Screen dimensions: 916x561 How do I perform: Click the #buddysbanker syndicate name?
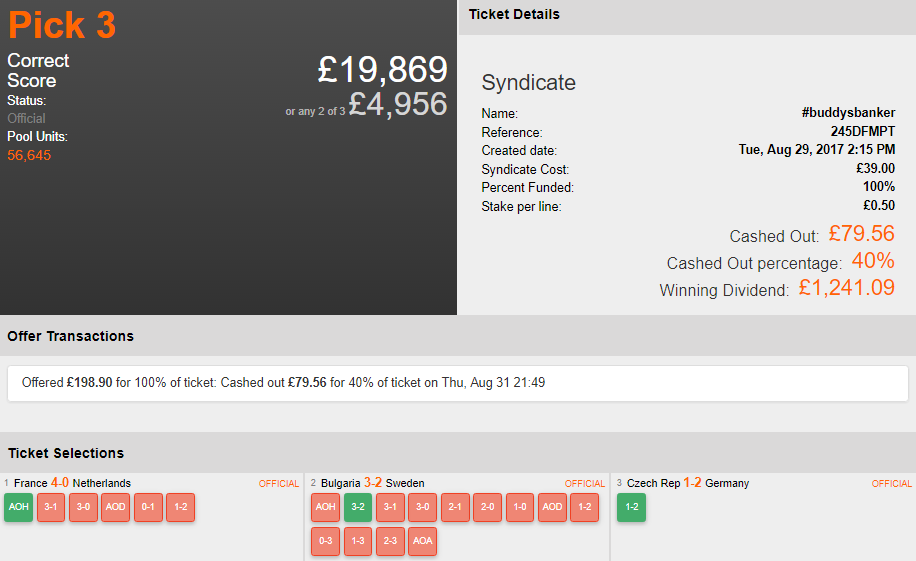tap(848, 113)
